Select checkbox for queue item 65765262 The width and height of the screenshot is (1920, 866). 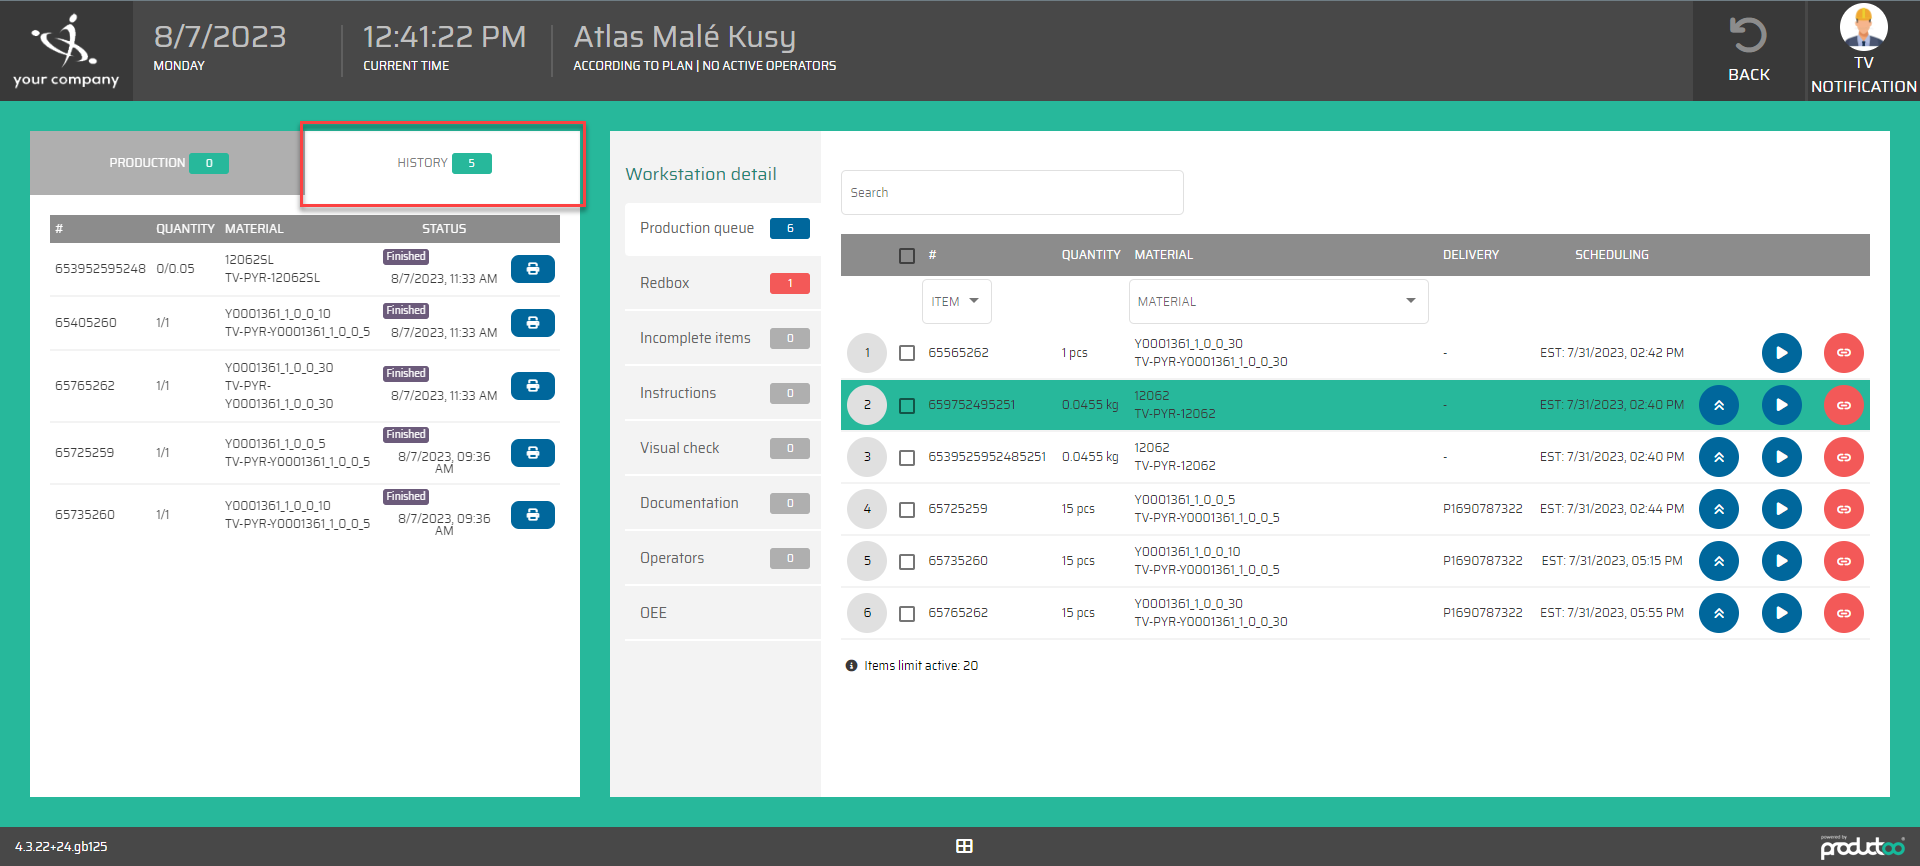click(x=907, y=613)
